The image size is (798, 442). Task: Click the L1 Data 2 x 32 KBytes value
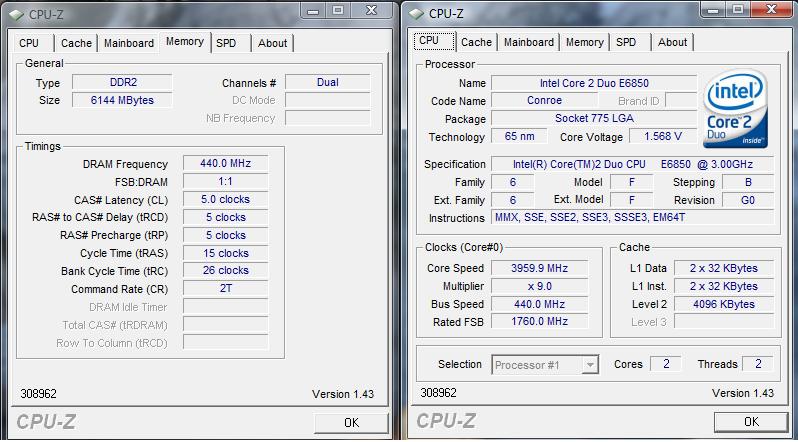[x=724, y=268]
